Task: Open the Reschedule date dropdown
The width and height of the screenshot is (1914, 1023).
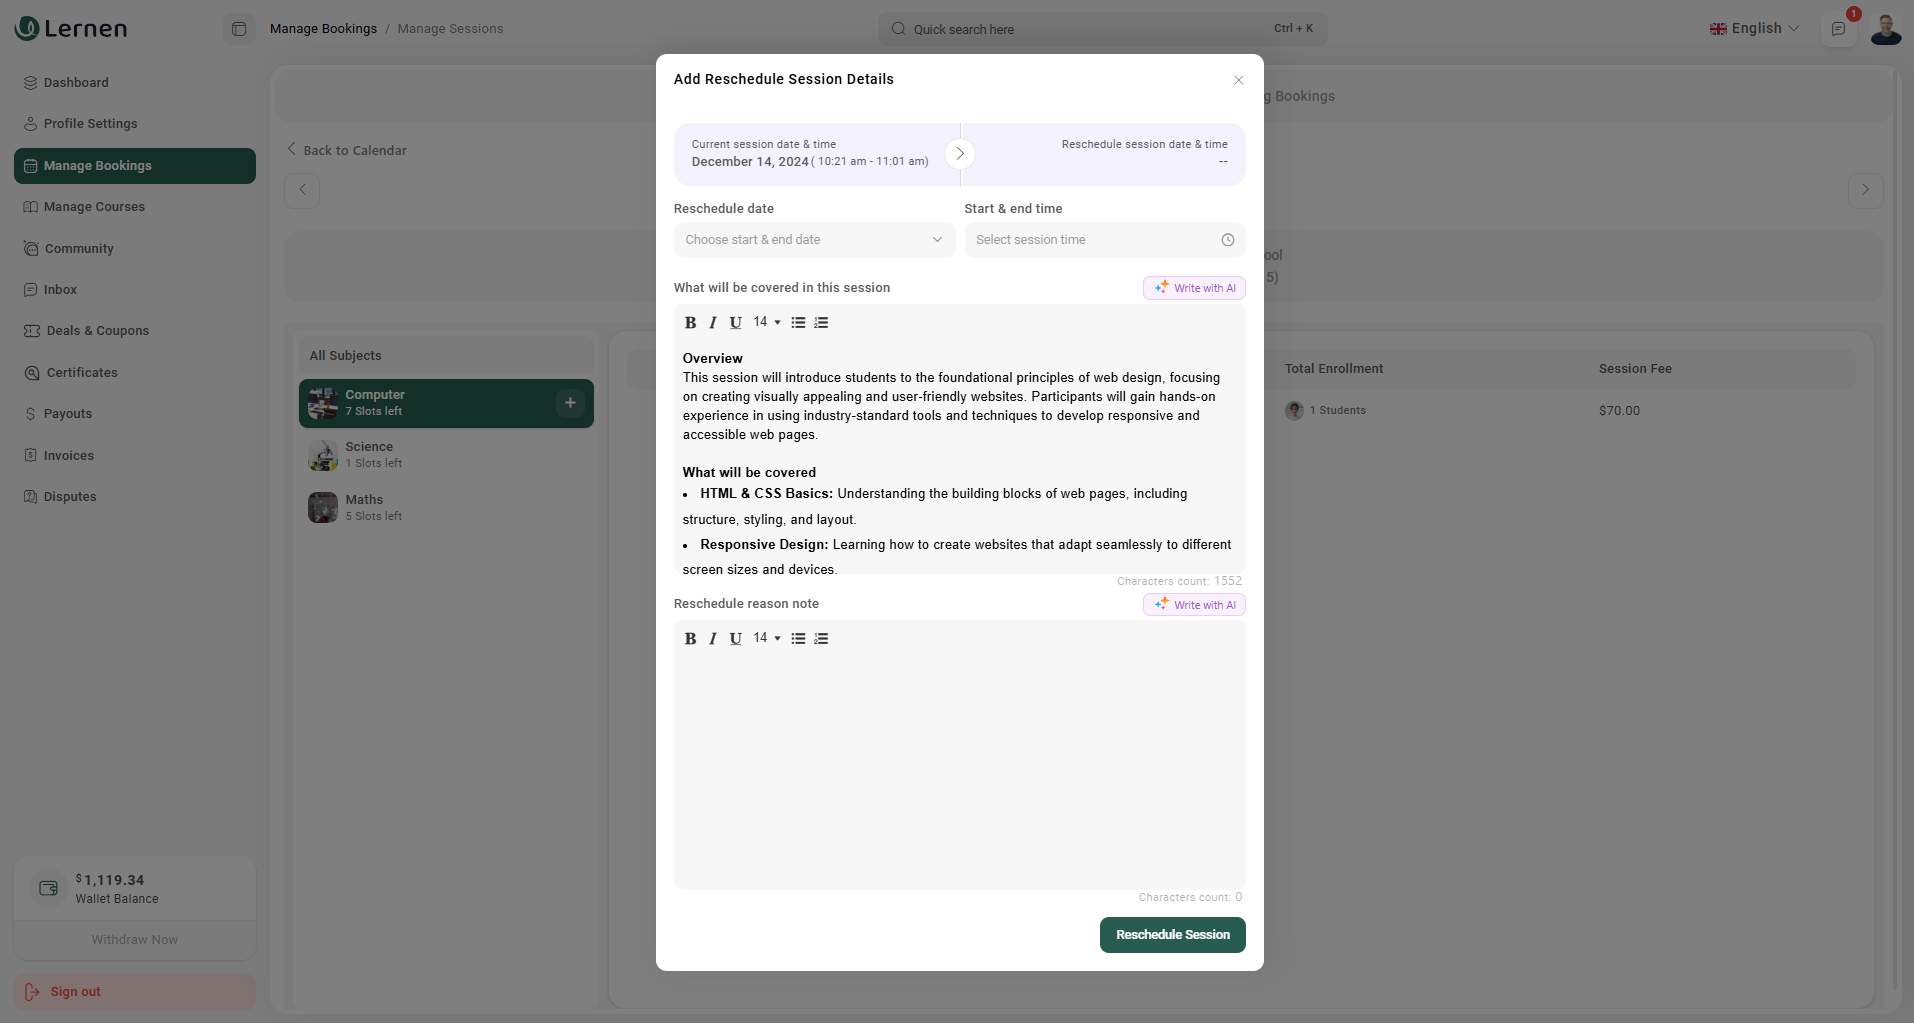Action: point(814,240)
